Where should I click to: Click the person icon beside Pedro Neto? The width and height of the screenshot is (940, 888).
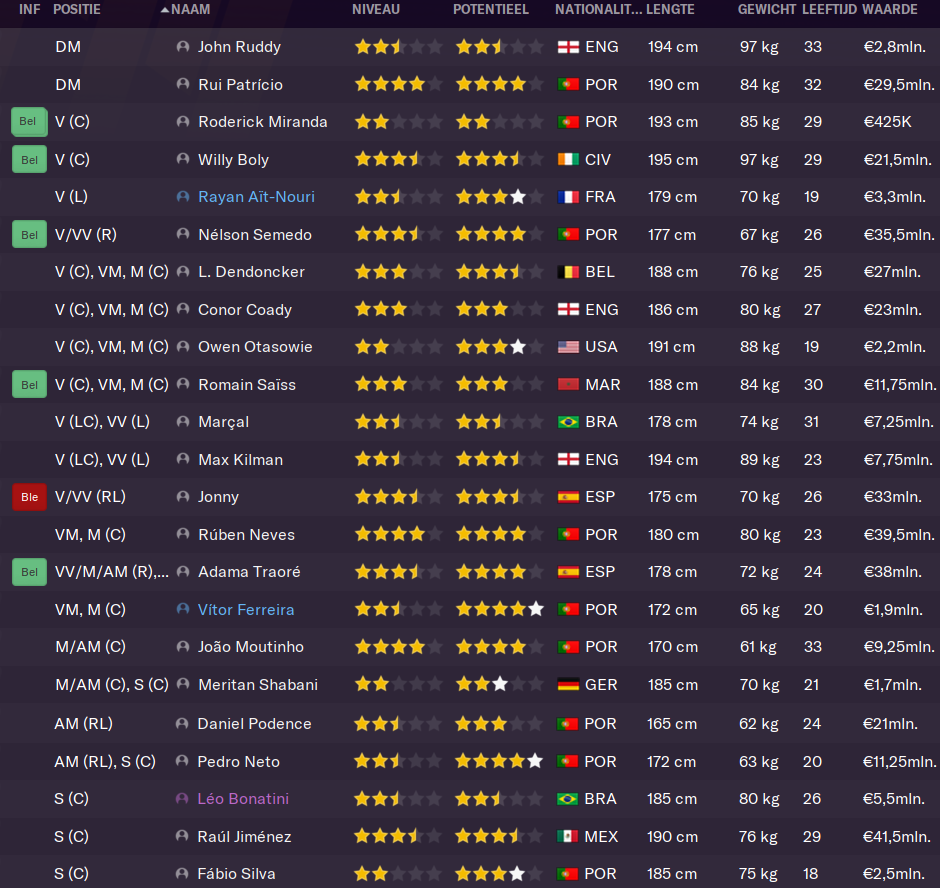tap(182, 761)
